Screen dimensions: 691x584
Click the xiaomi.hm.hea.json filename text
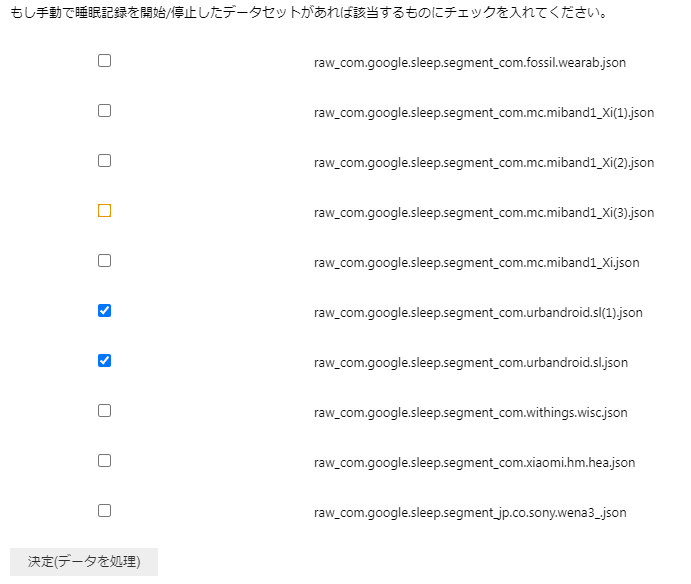tap(474, 463)
